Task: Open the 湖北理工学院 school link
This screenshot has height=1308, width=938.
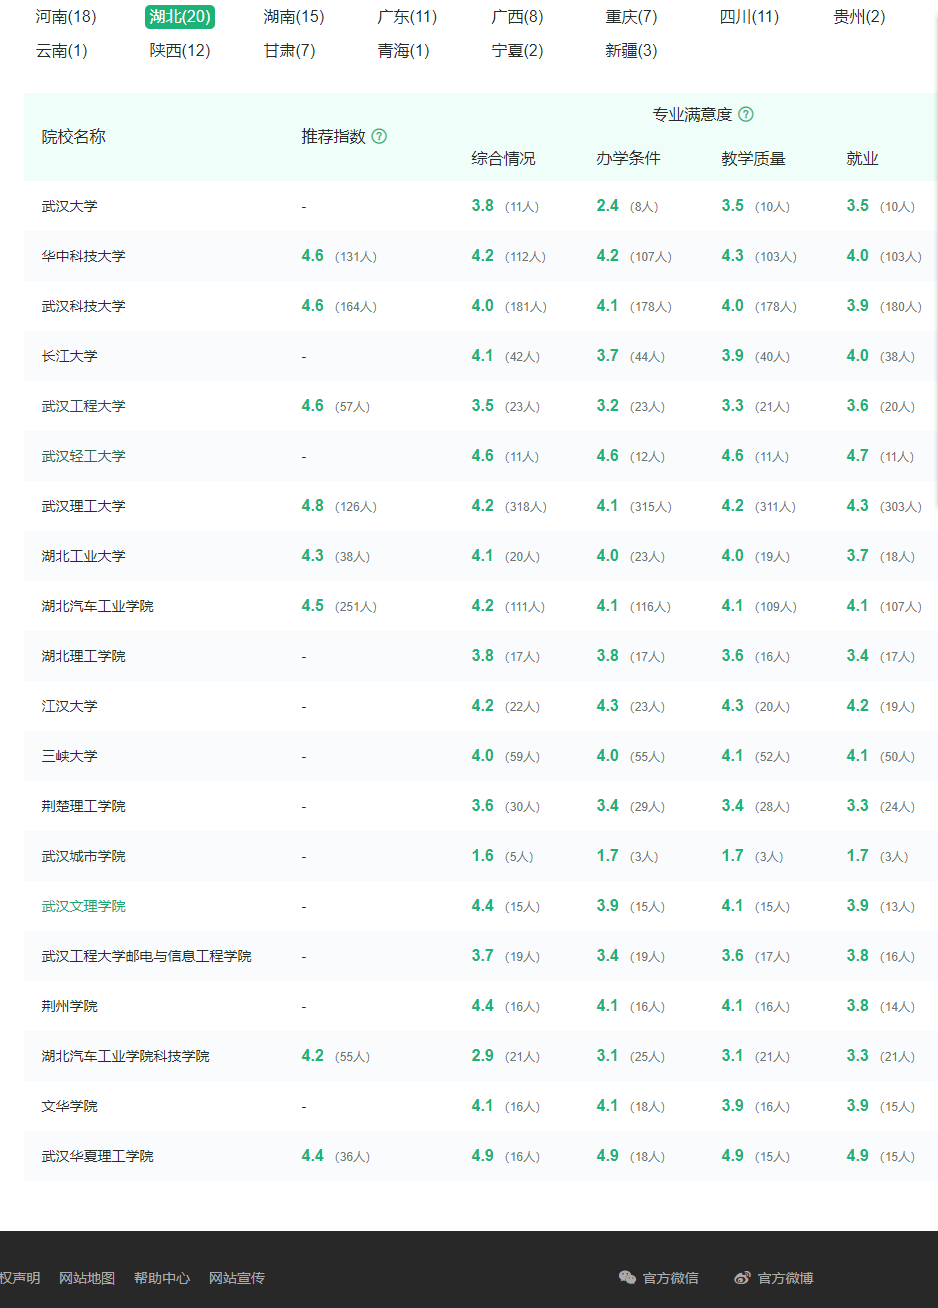Action: click(x=84, y=656)
